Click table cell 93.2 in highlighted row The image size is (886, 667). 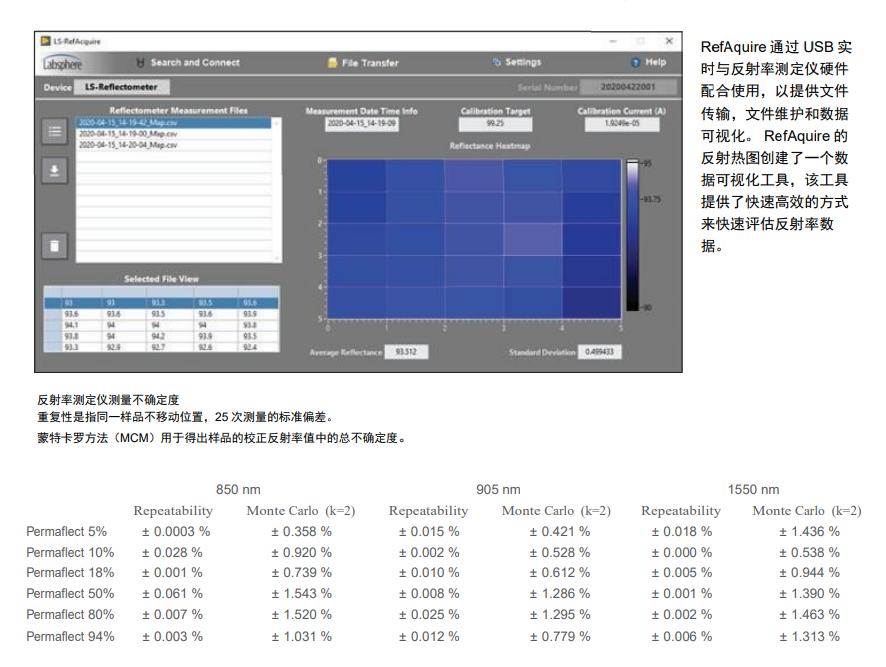[159, 303]
